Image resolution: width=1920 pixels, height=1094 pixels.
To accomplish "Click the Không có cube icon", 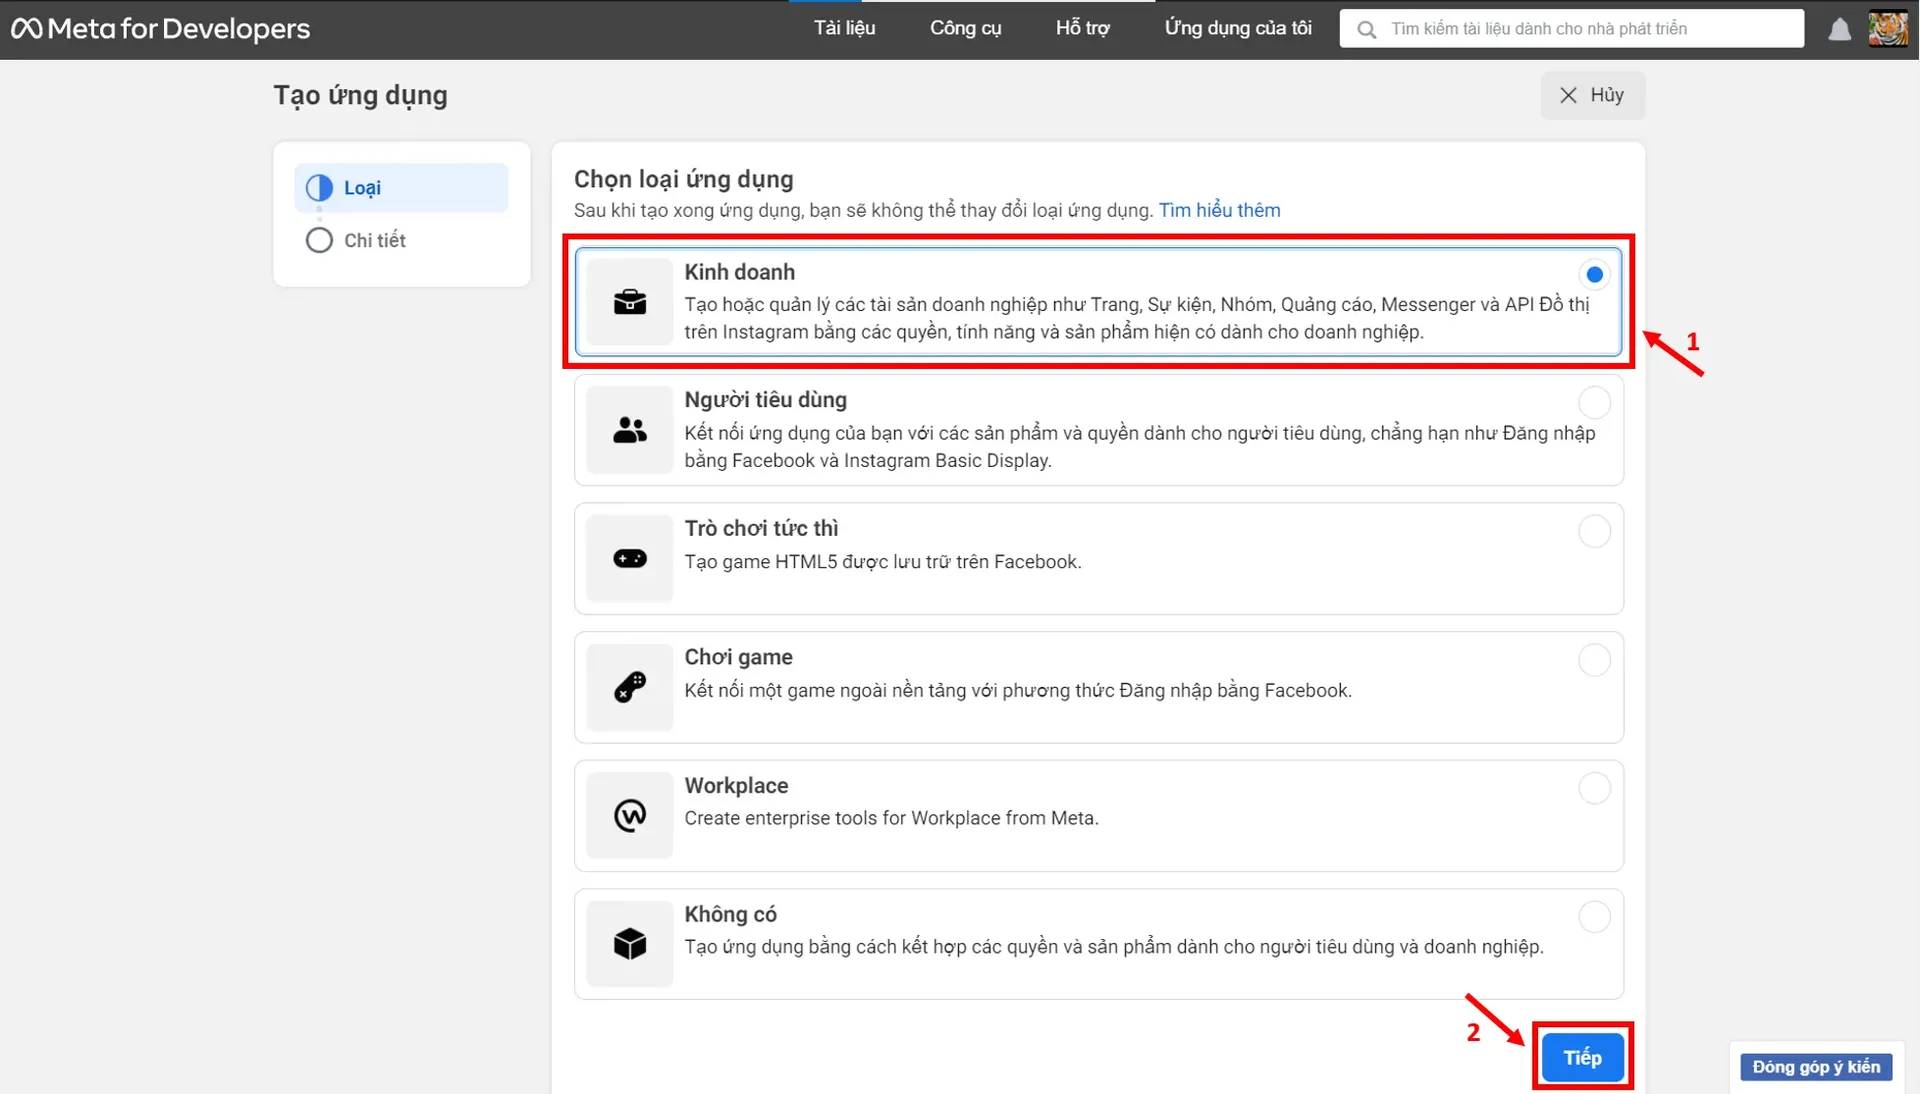I will [630, 944].
